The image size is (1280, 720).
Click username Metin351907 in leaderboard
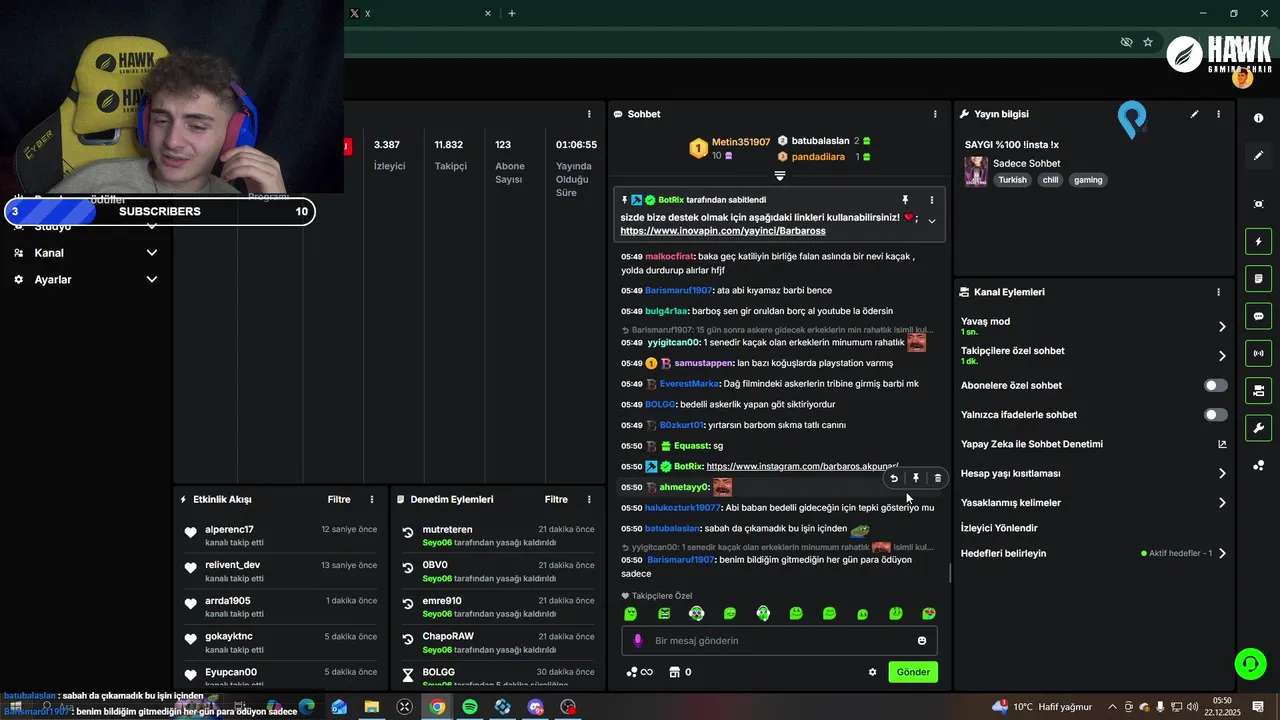pyautogui.click(x=741, y=142)
